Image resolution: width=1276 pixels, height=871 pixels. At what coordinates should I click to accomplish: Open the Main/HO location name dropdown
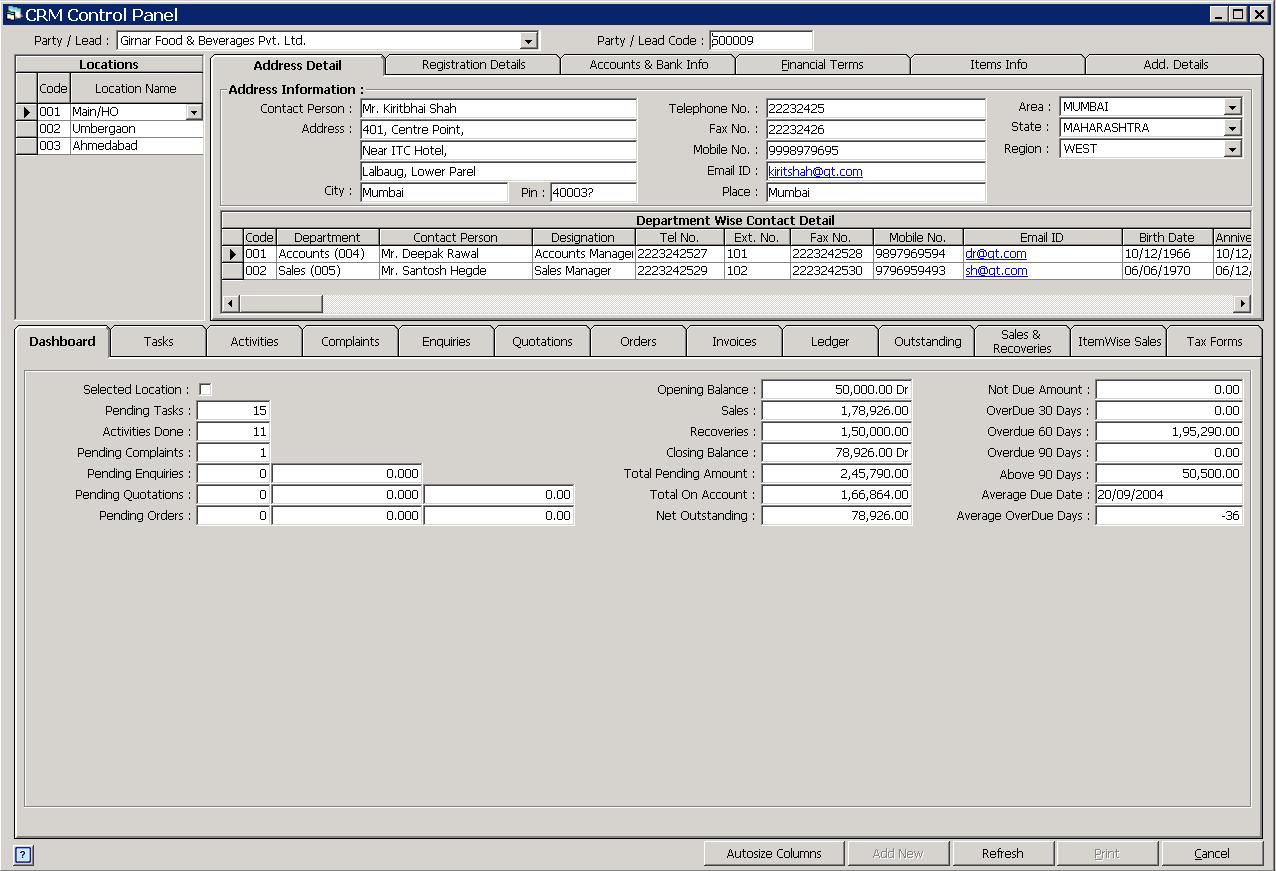pyautogui.click(x=194, y=112)
